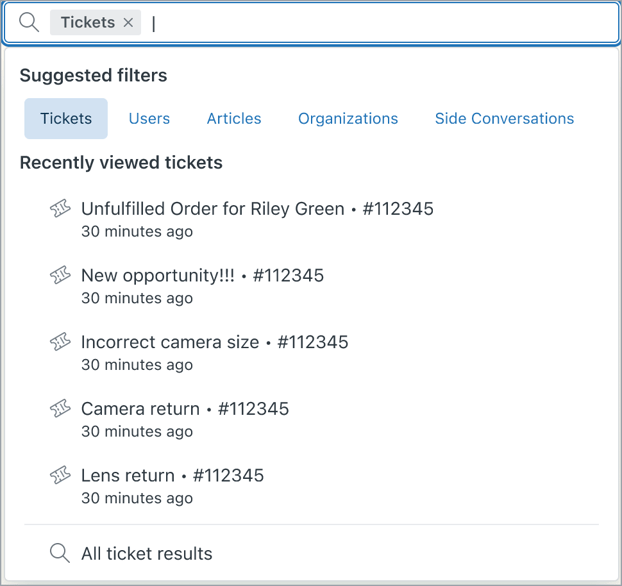622x586 pixels.
Task: Select the Articles suggested filter
Action: pyautogui.click(x=234, y=119)
